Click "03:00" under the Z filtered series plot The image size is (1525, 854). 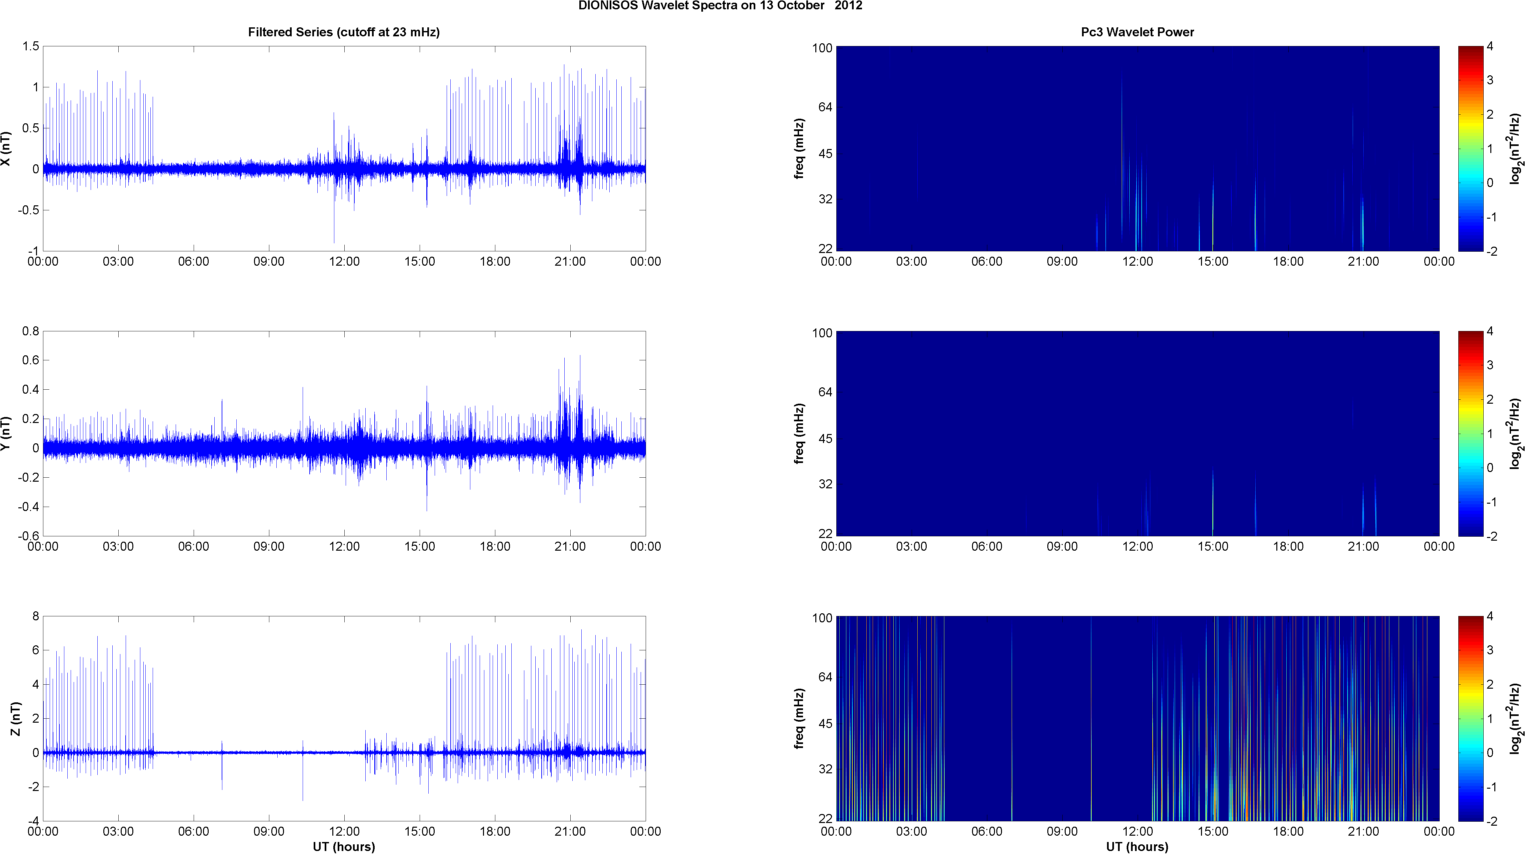[x=118, y=832]
